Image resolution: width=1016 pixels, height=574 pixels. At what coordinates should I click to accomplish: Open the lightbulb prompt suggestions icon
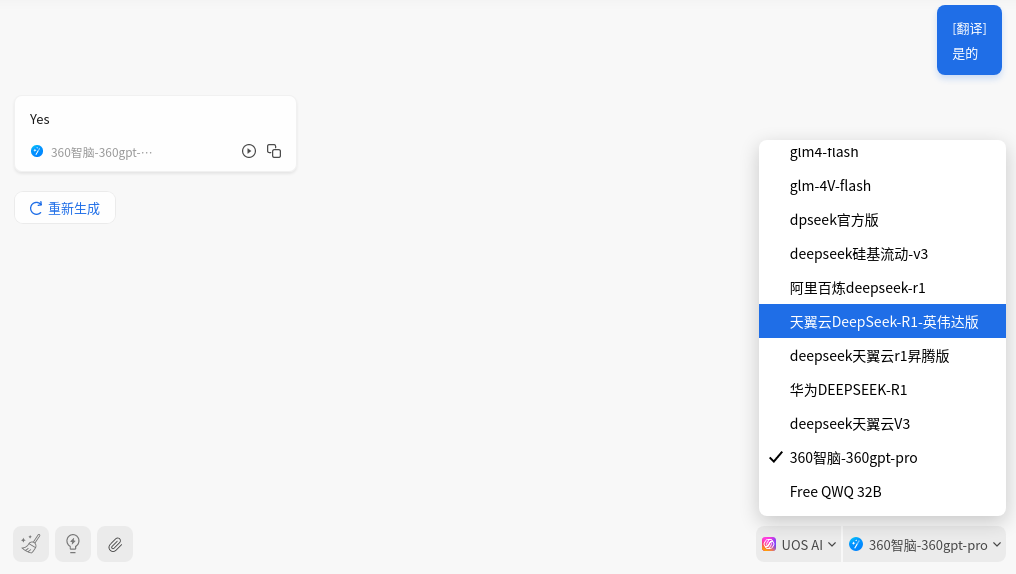[x=73, y=544]
